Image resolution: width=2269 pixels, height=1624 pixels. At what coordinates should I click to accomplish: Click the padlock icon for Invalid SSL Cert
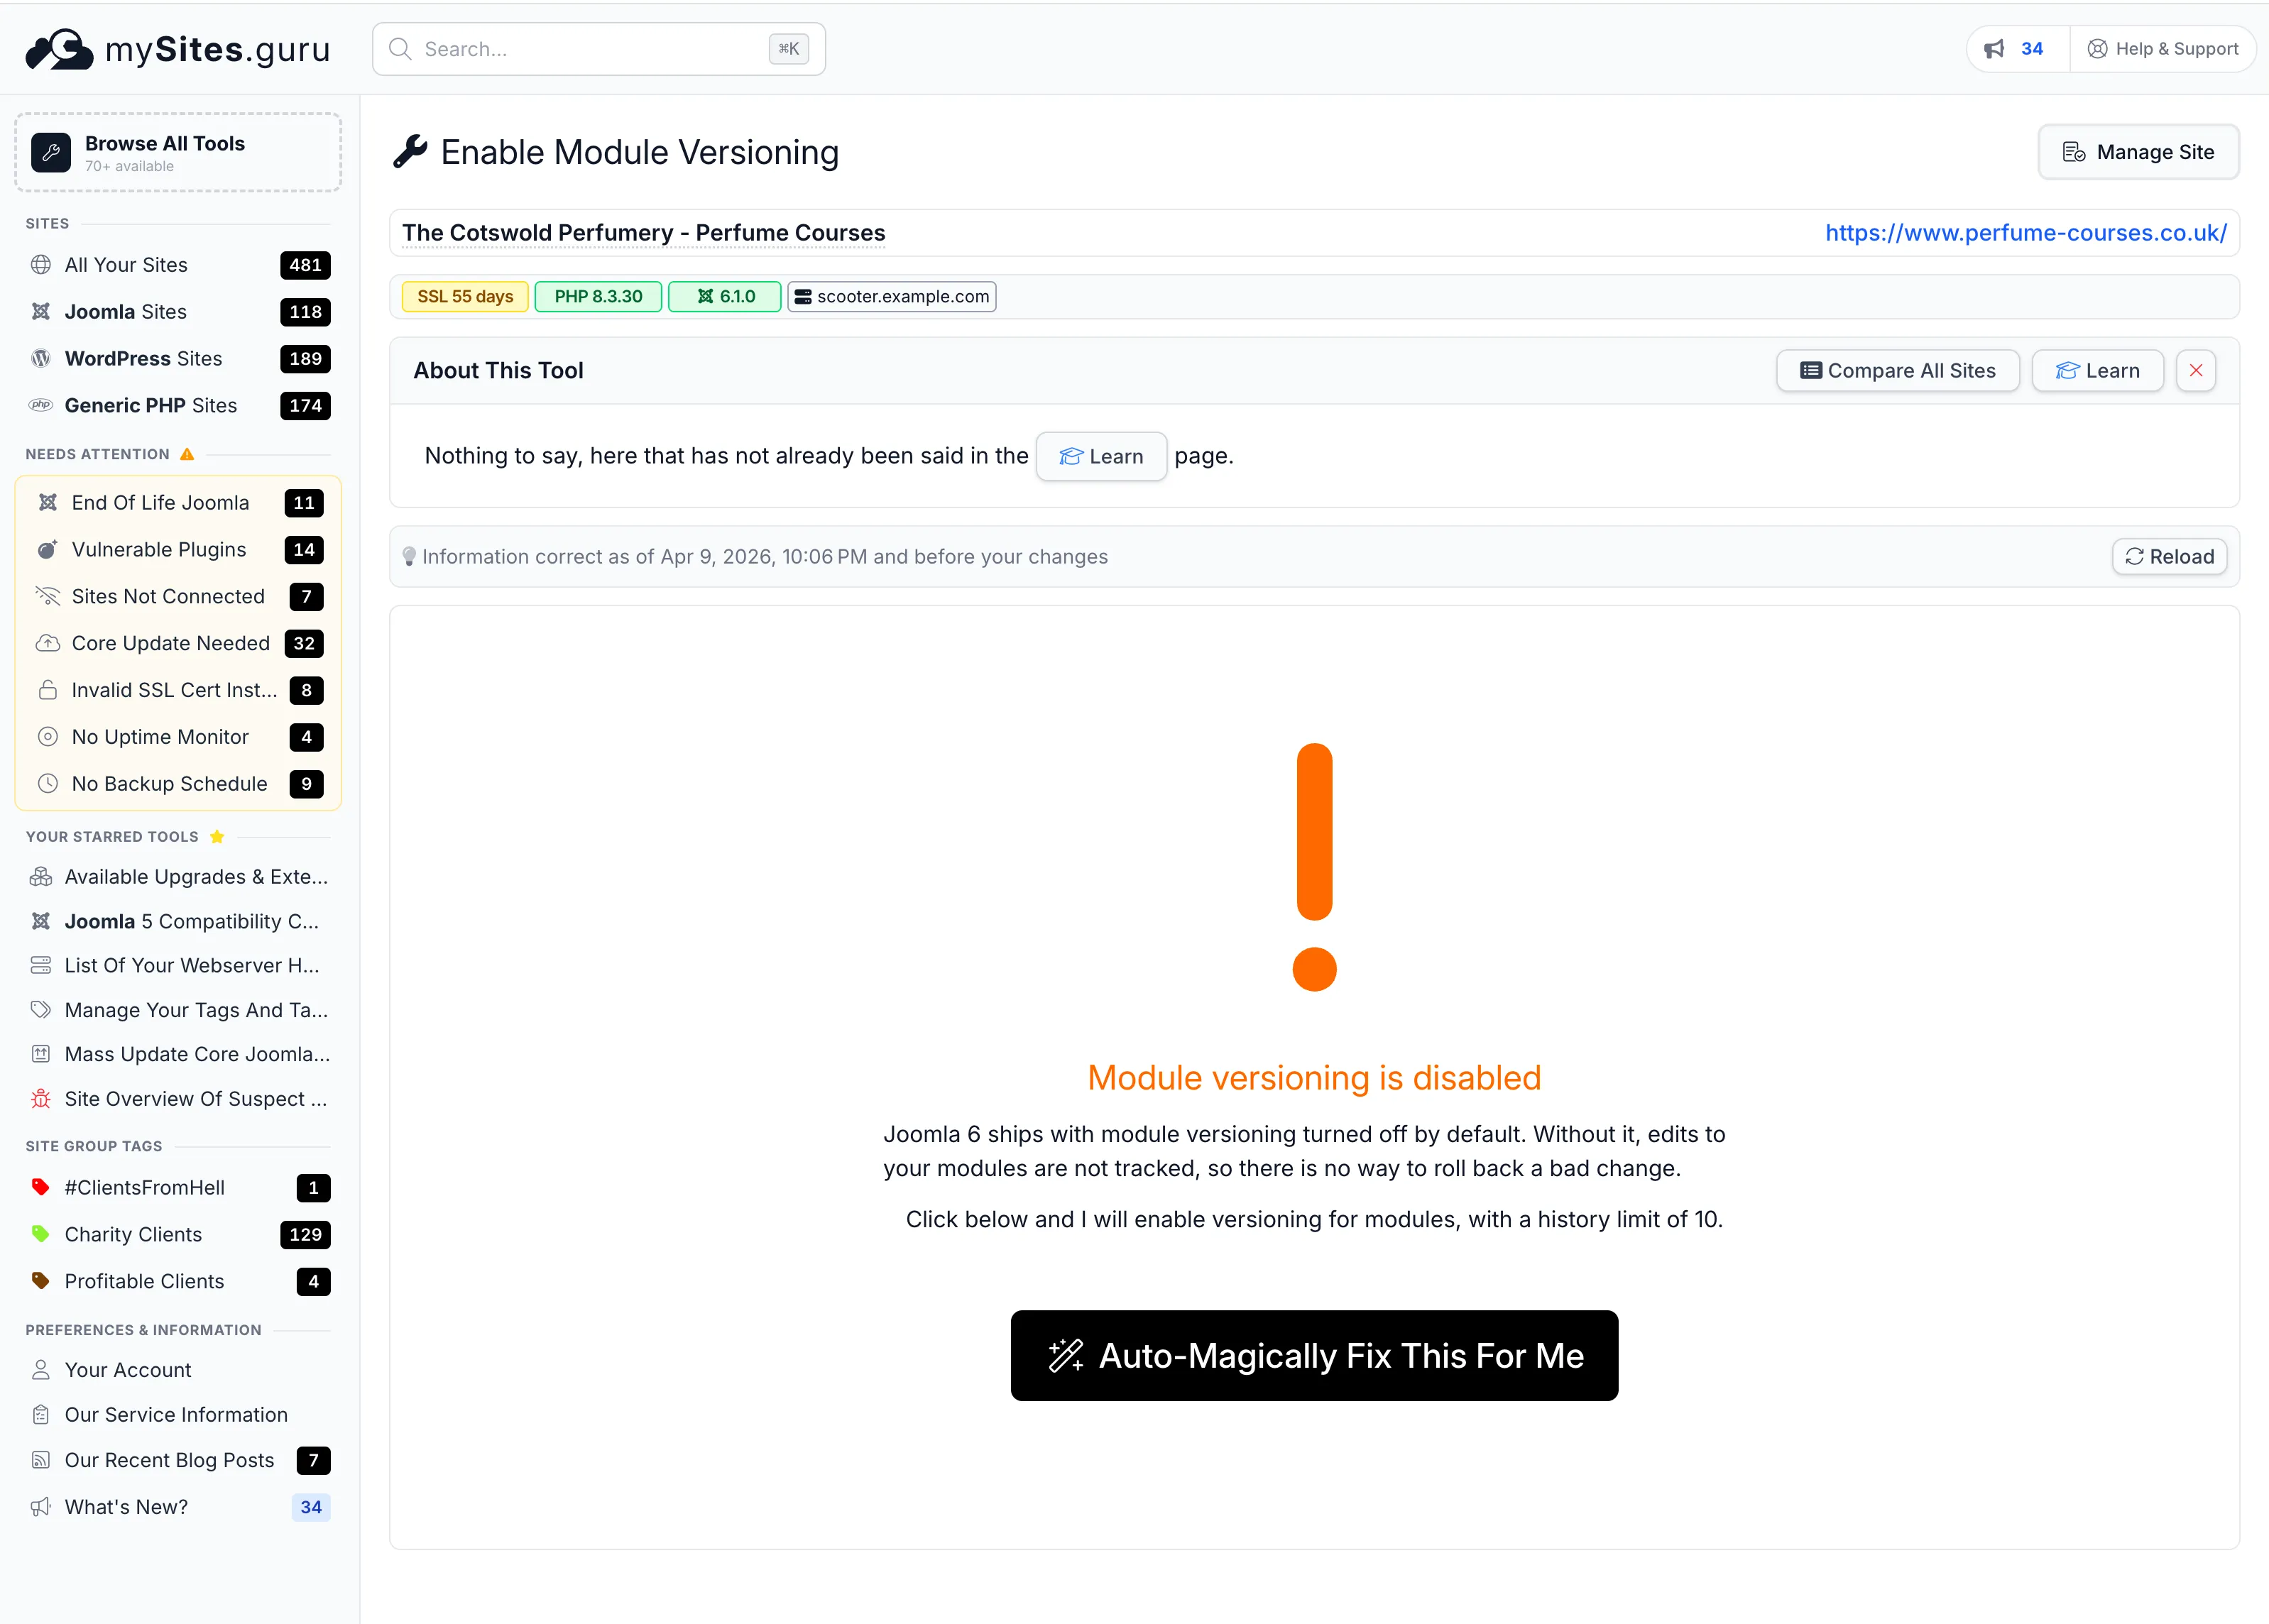pos(48,690)
